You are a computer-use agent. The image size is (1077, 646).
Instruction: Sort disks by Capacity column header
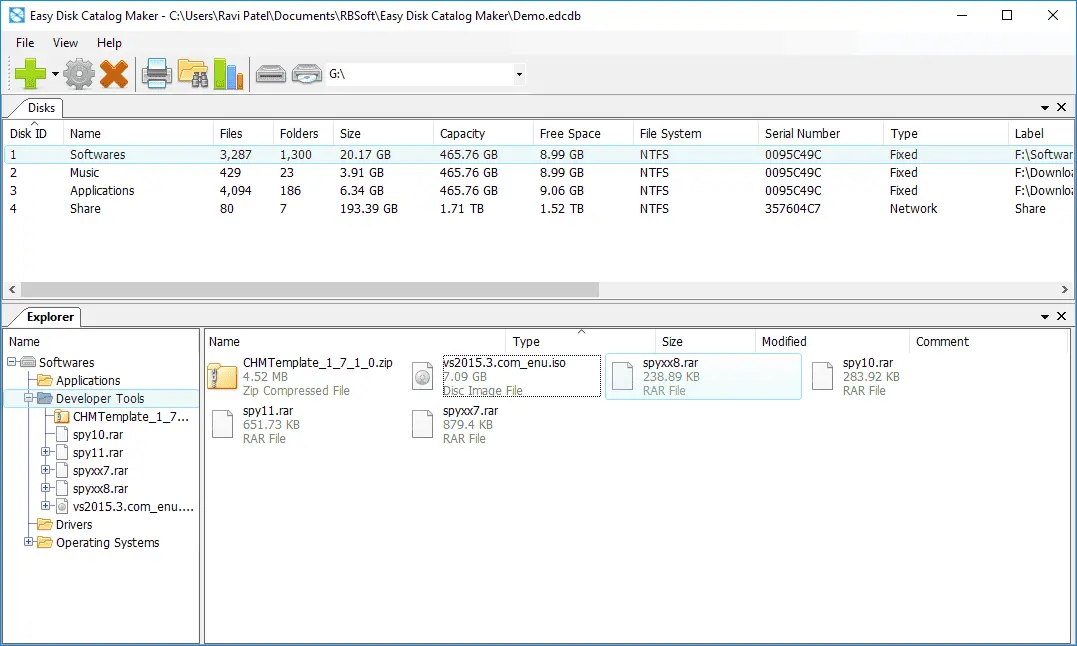point(483,133)
